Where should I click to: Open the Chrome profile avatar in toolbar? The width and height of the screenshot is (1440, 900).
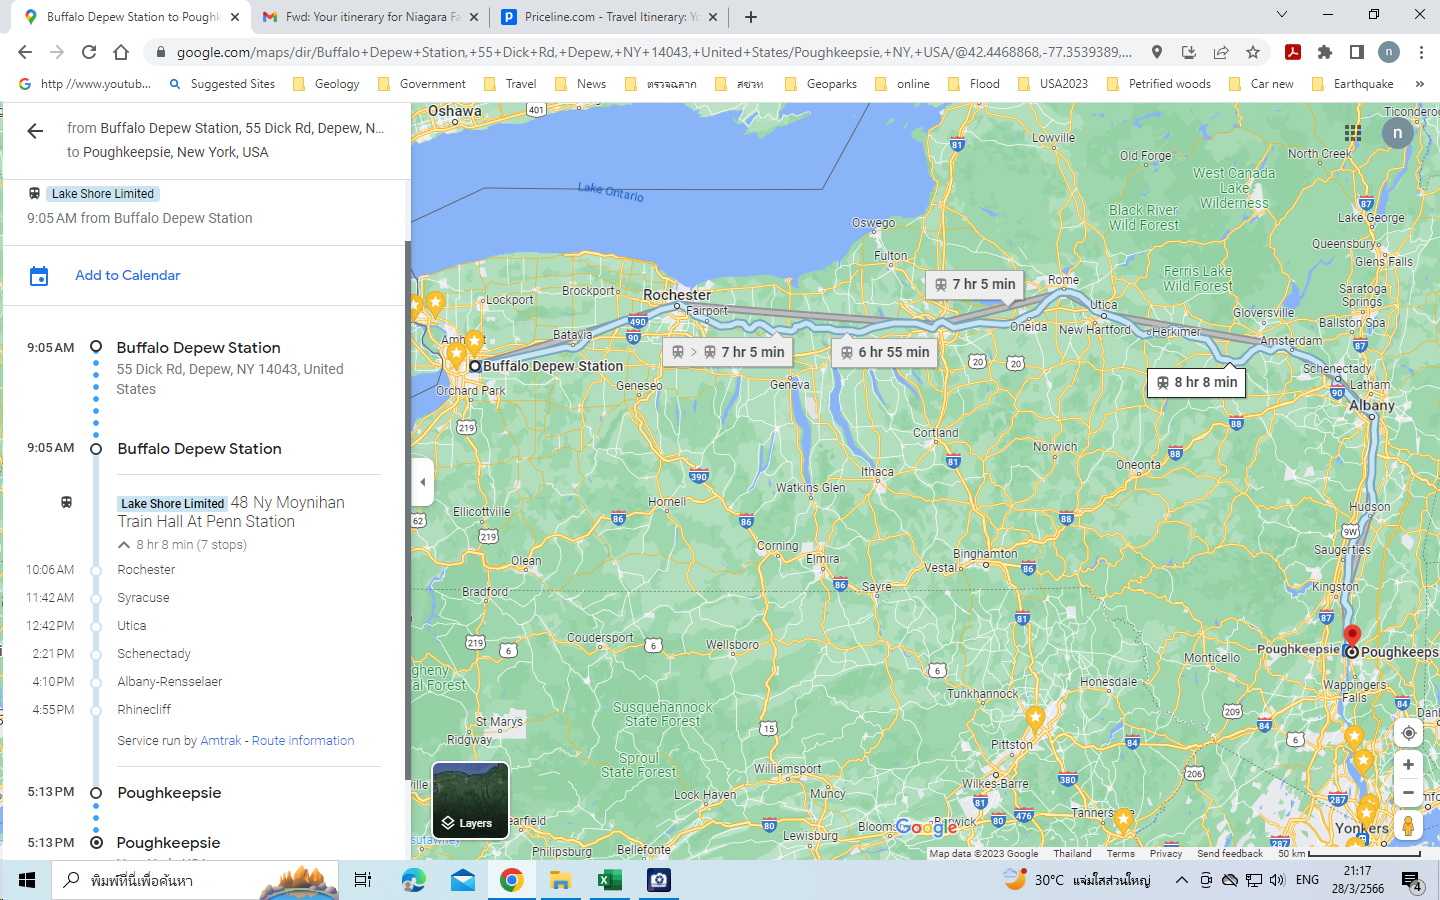[1389, 52]
